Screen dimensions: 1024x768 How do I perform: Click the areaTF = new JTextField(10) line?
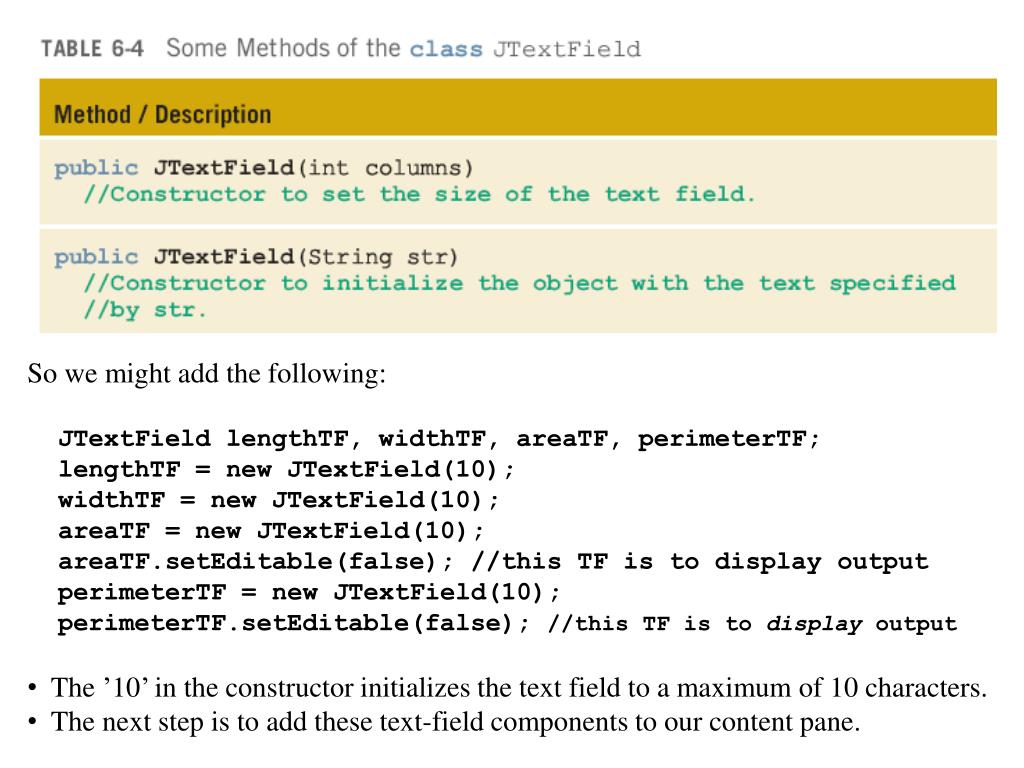(271, 530)
